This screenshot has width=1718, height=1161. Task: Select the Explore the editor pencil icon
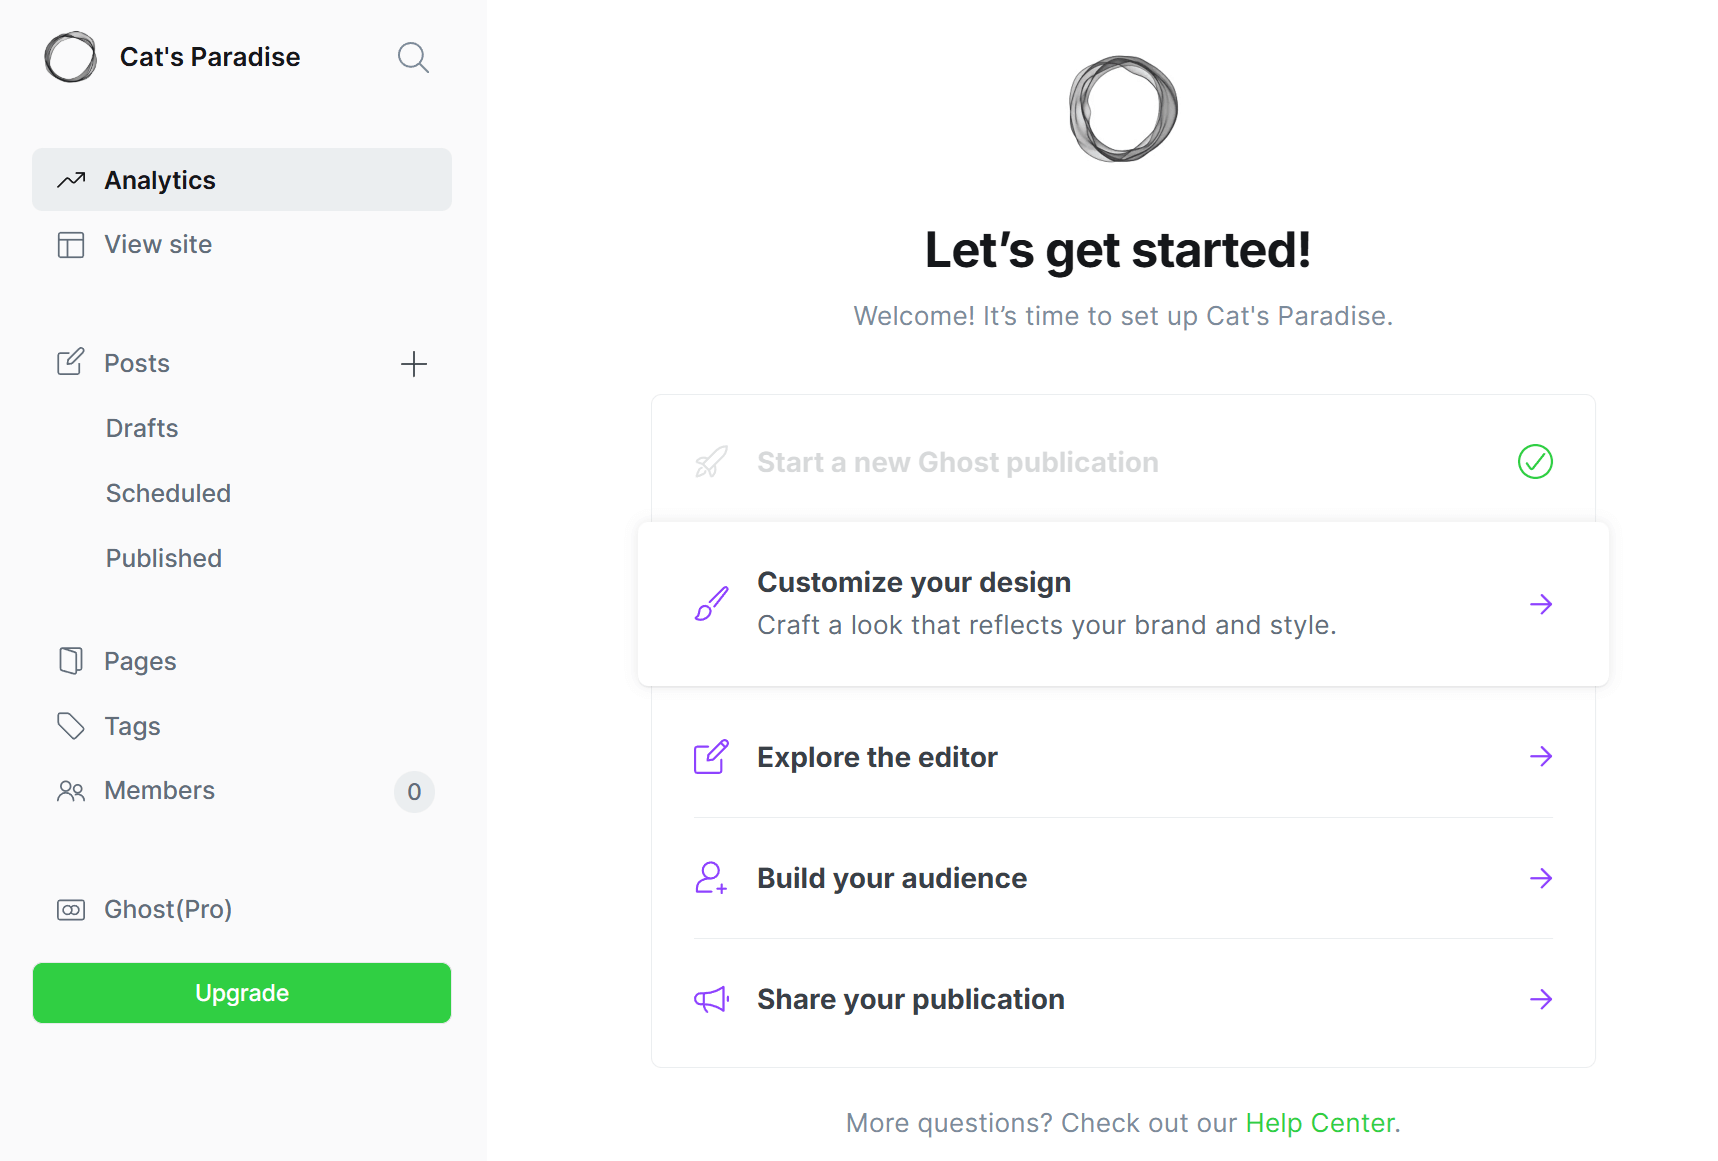point(710,757)
